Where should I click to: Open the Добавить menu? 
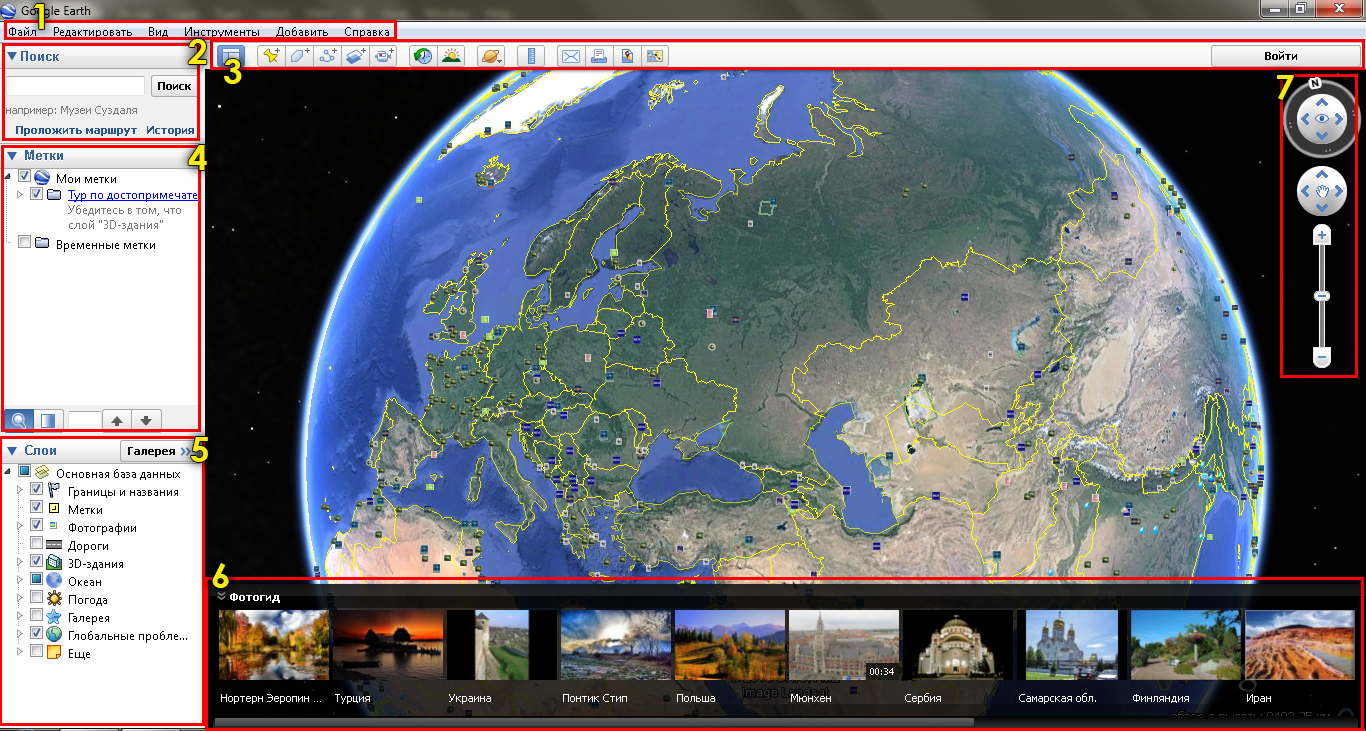[x=302, y=32]
